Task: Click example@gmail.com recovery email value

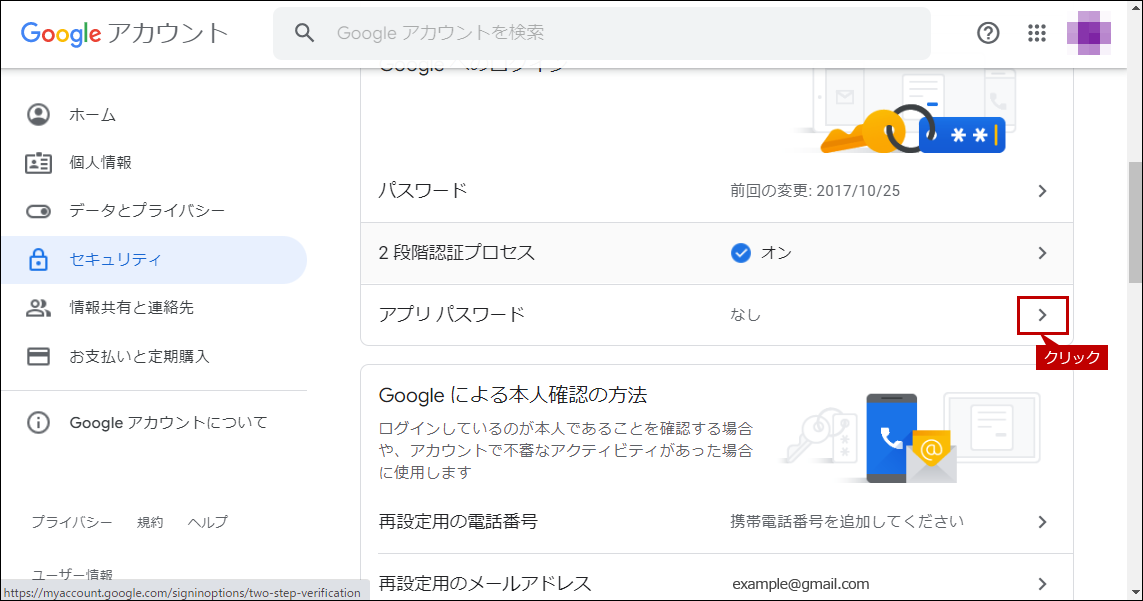Action: point(800,583)
